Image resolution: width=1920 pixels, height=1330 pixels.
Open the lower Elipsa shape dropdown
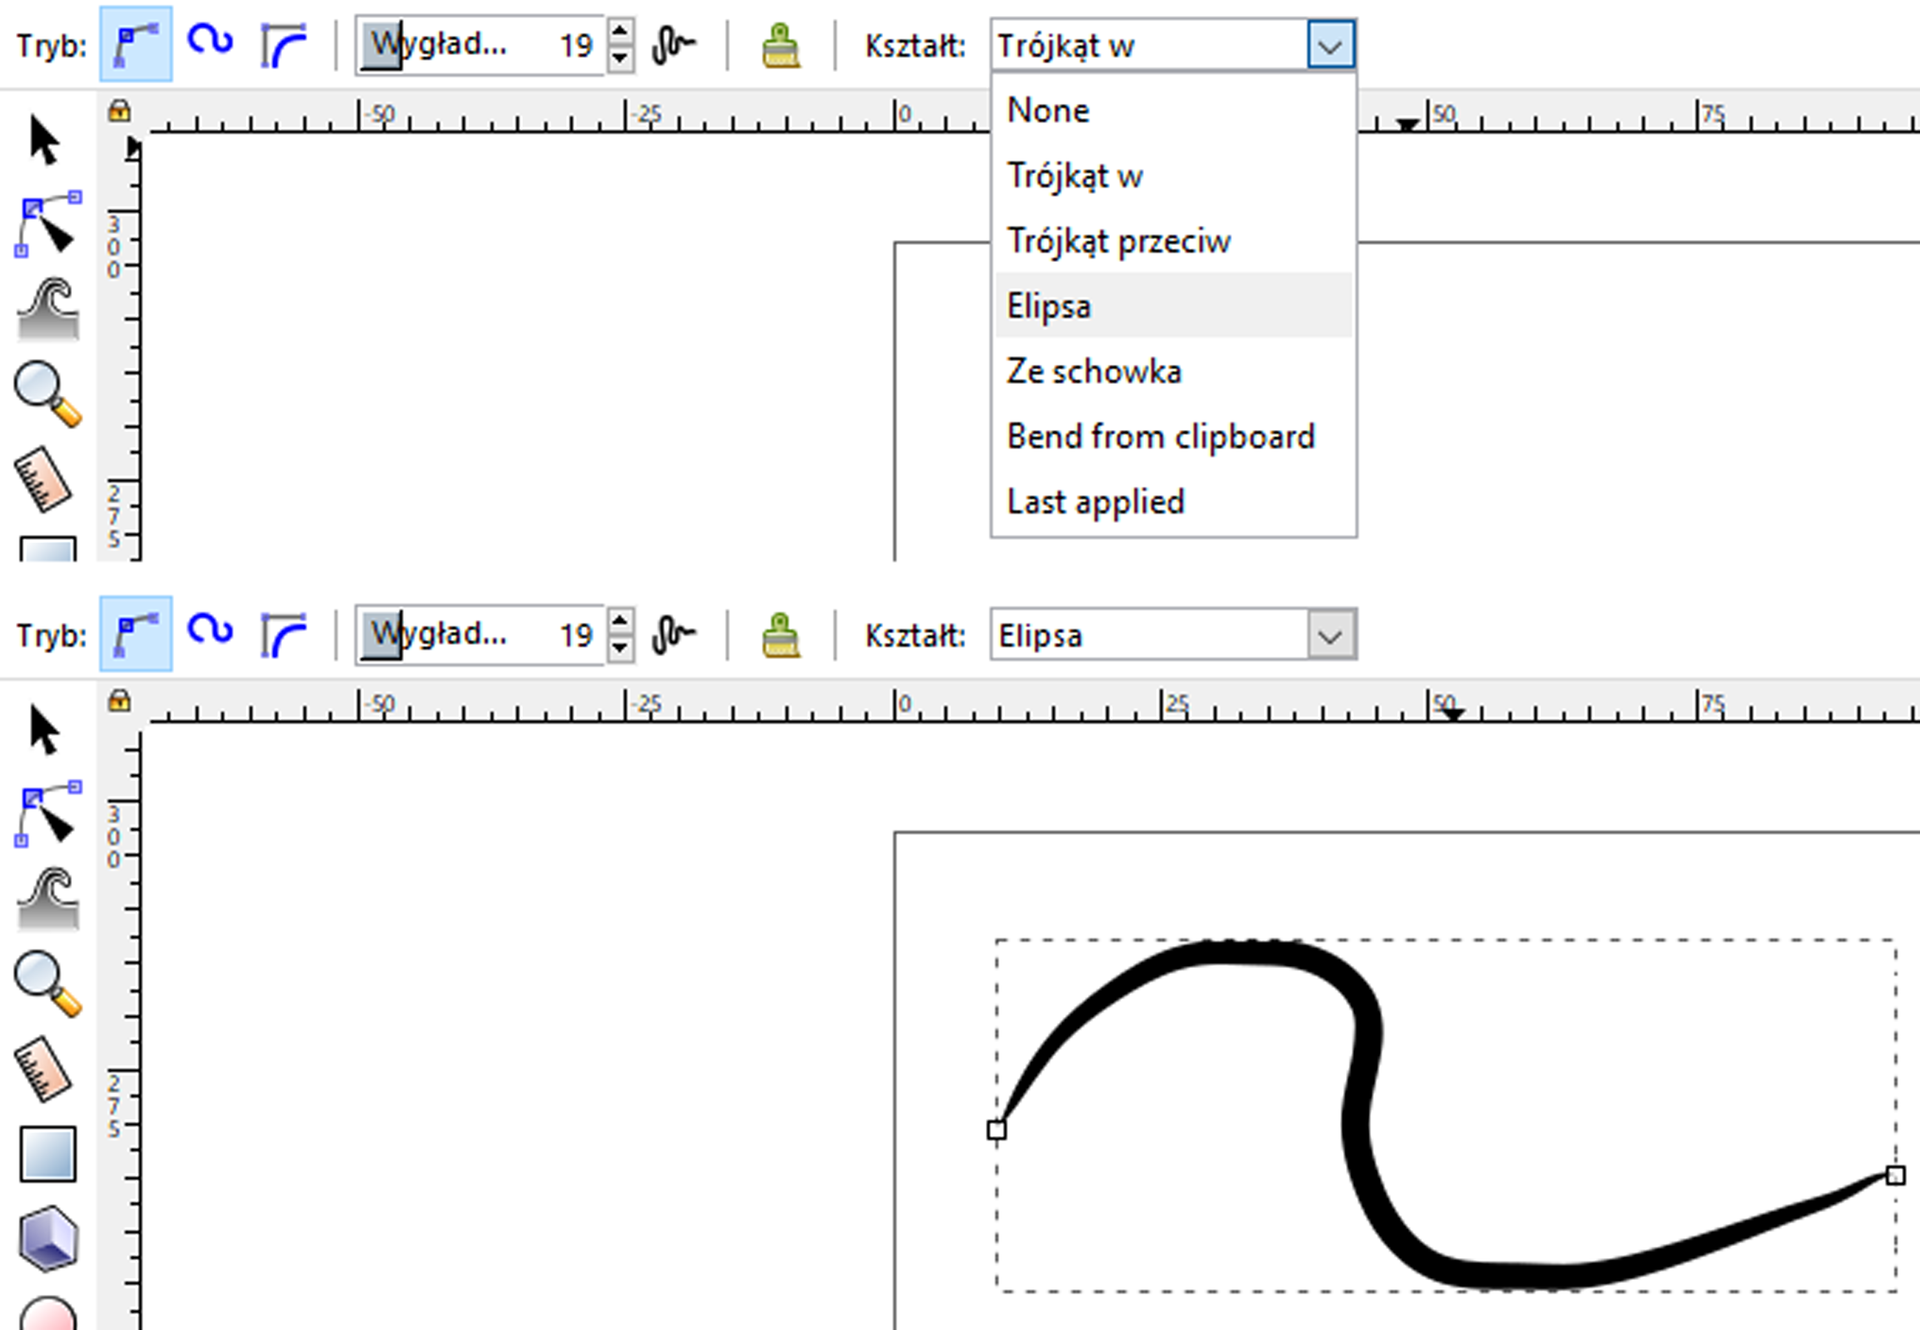tap(1330, 636)
